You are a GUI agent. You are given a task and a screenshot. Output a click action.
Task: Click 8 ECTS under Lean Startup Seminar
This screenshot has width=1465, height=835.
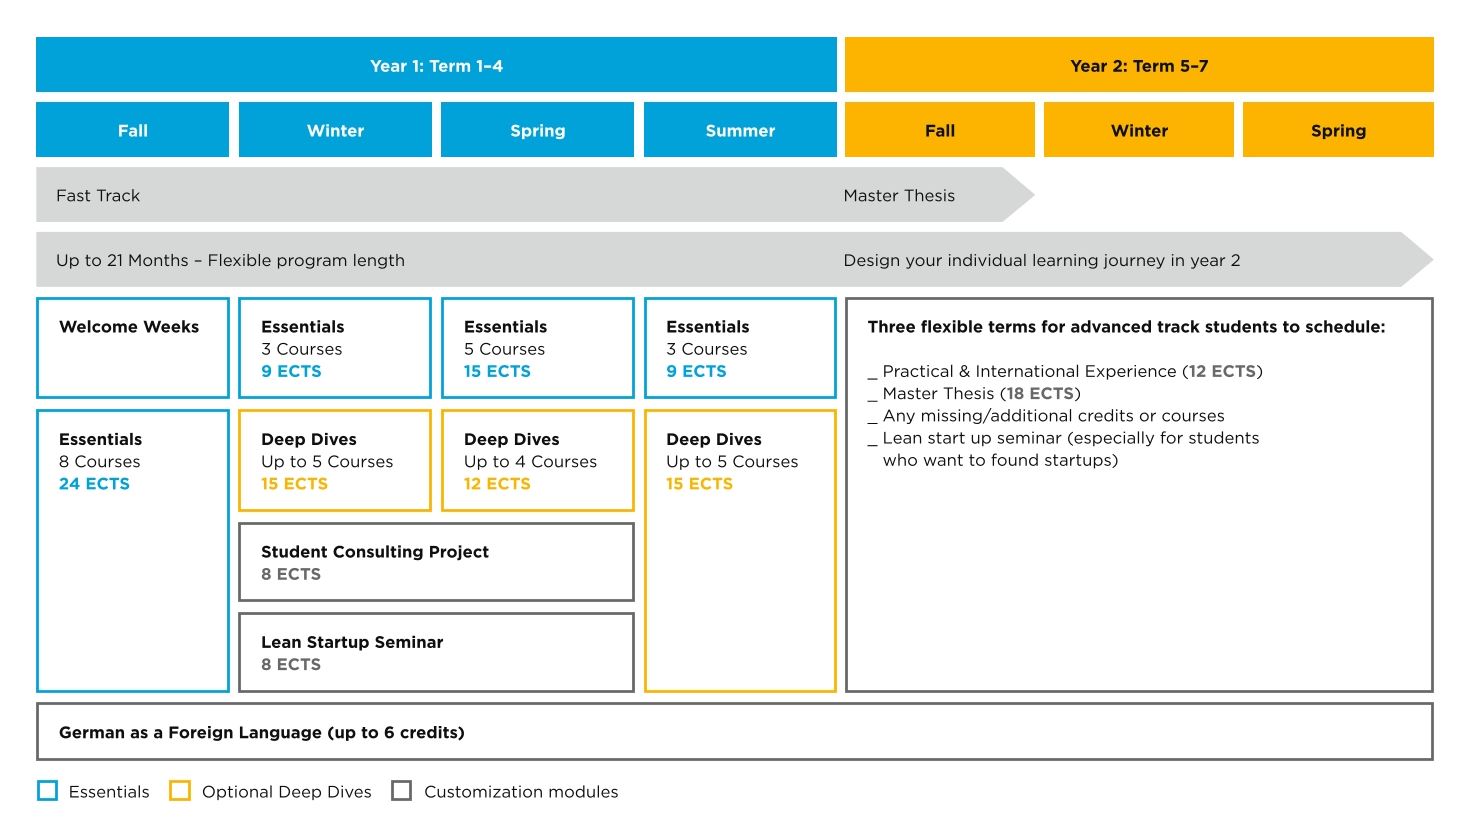click(291, 664)
